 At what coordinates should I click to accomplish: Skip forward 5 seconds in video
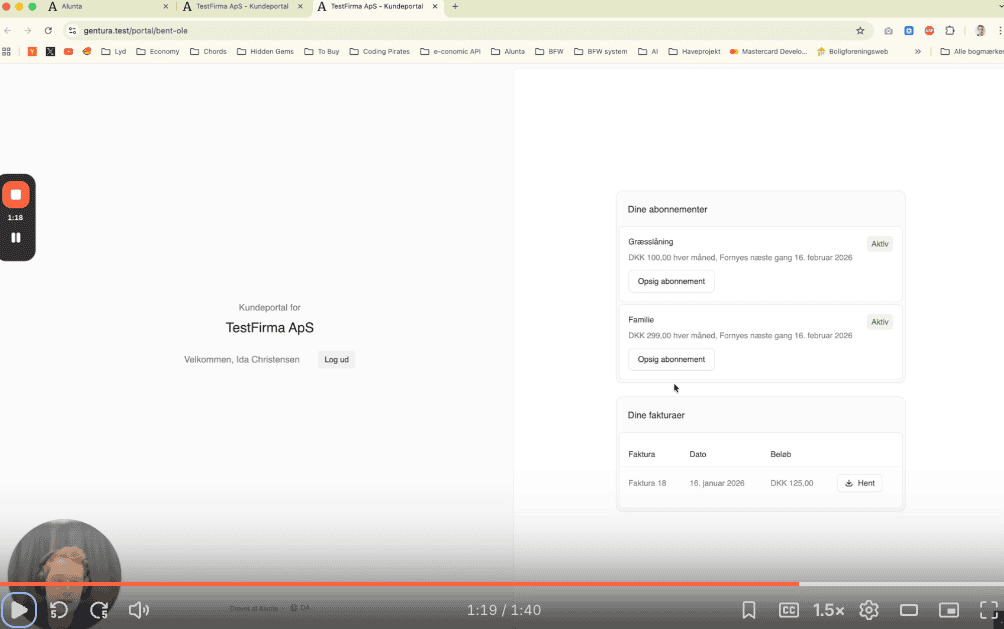pos(99,610)
